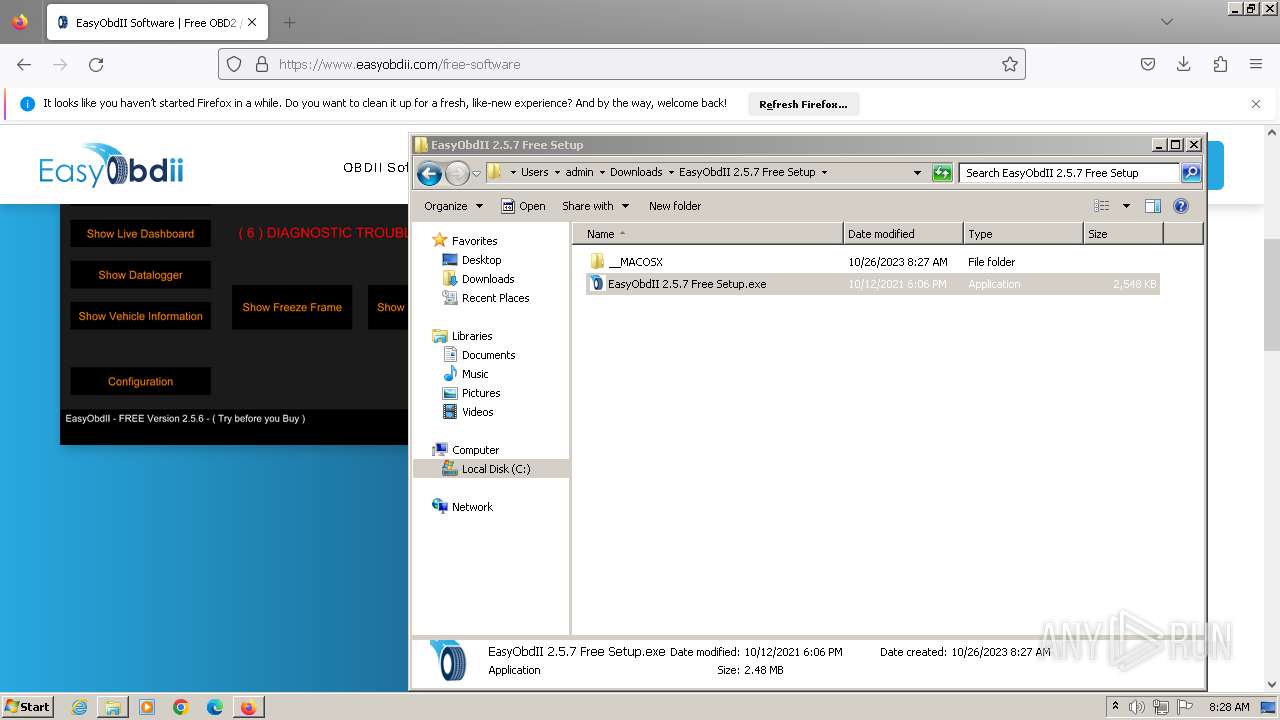Click the volume speaker icon in the system tray

coord(1137,707)
